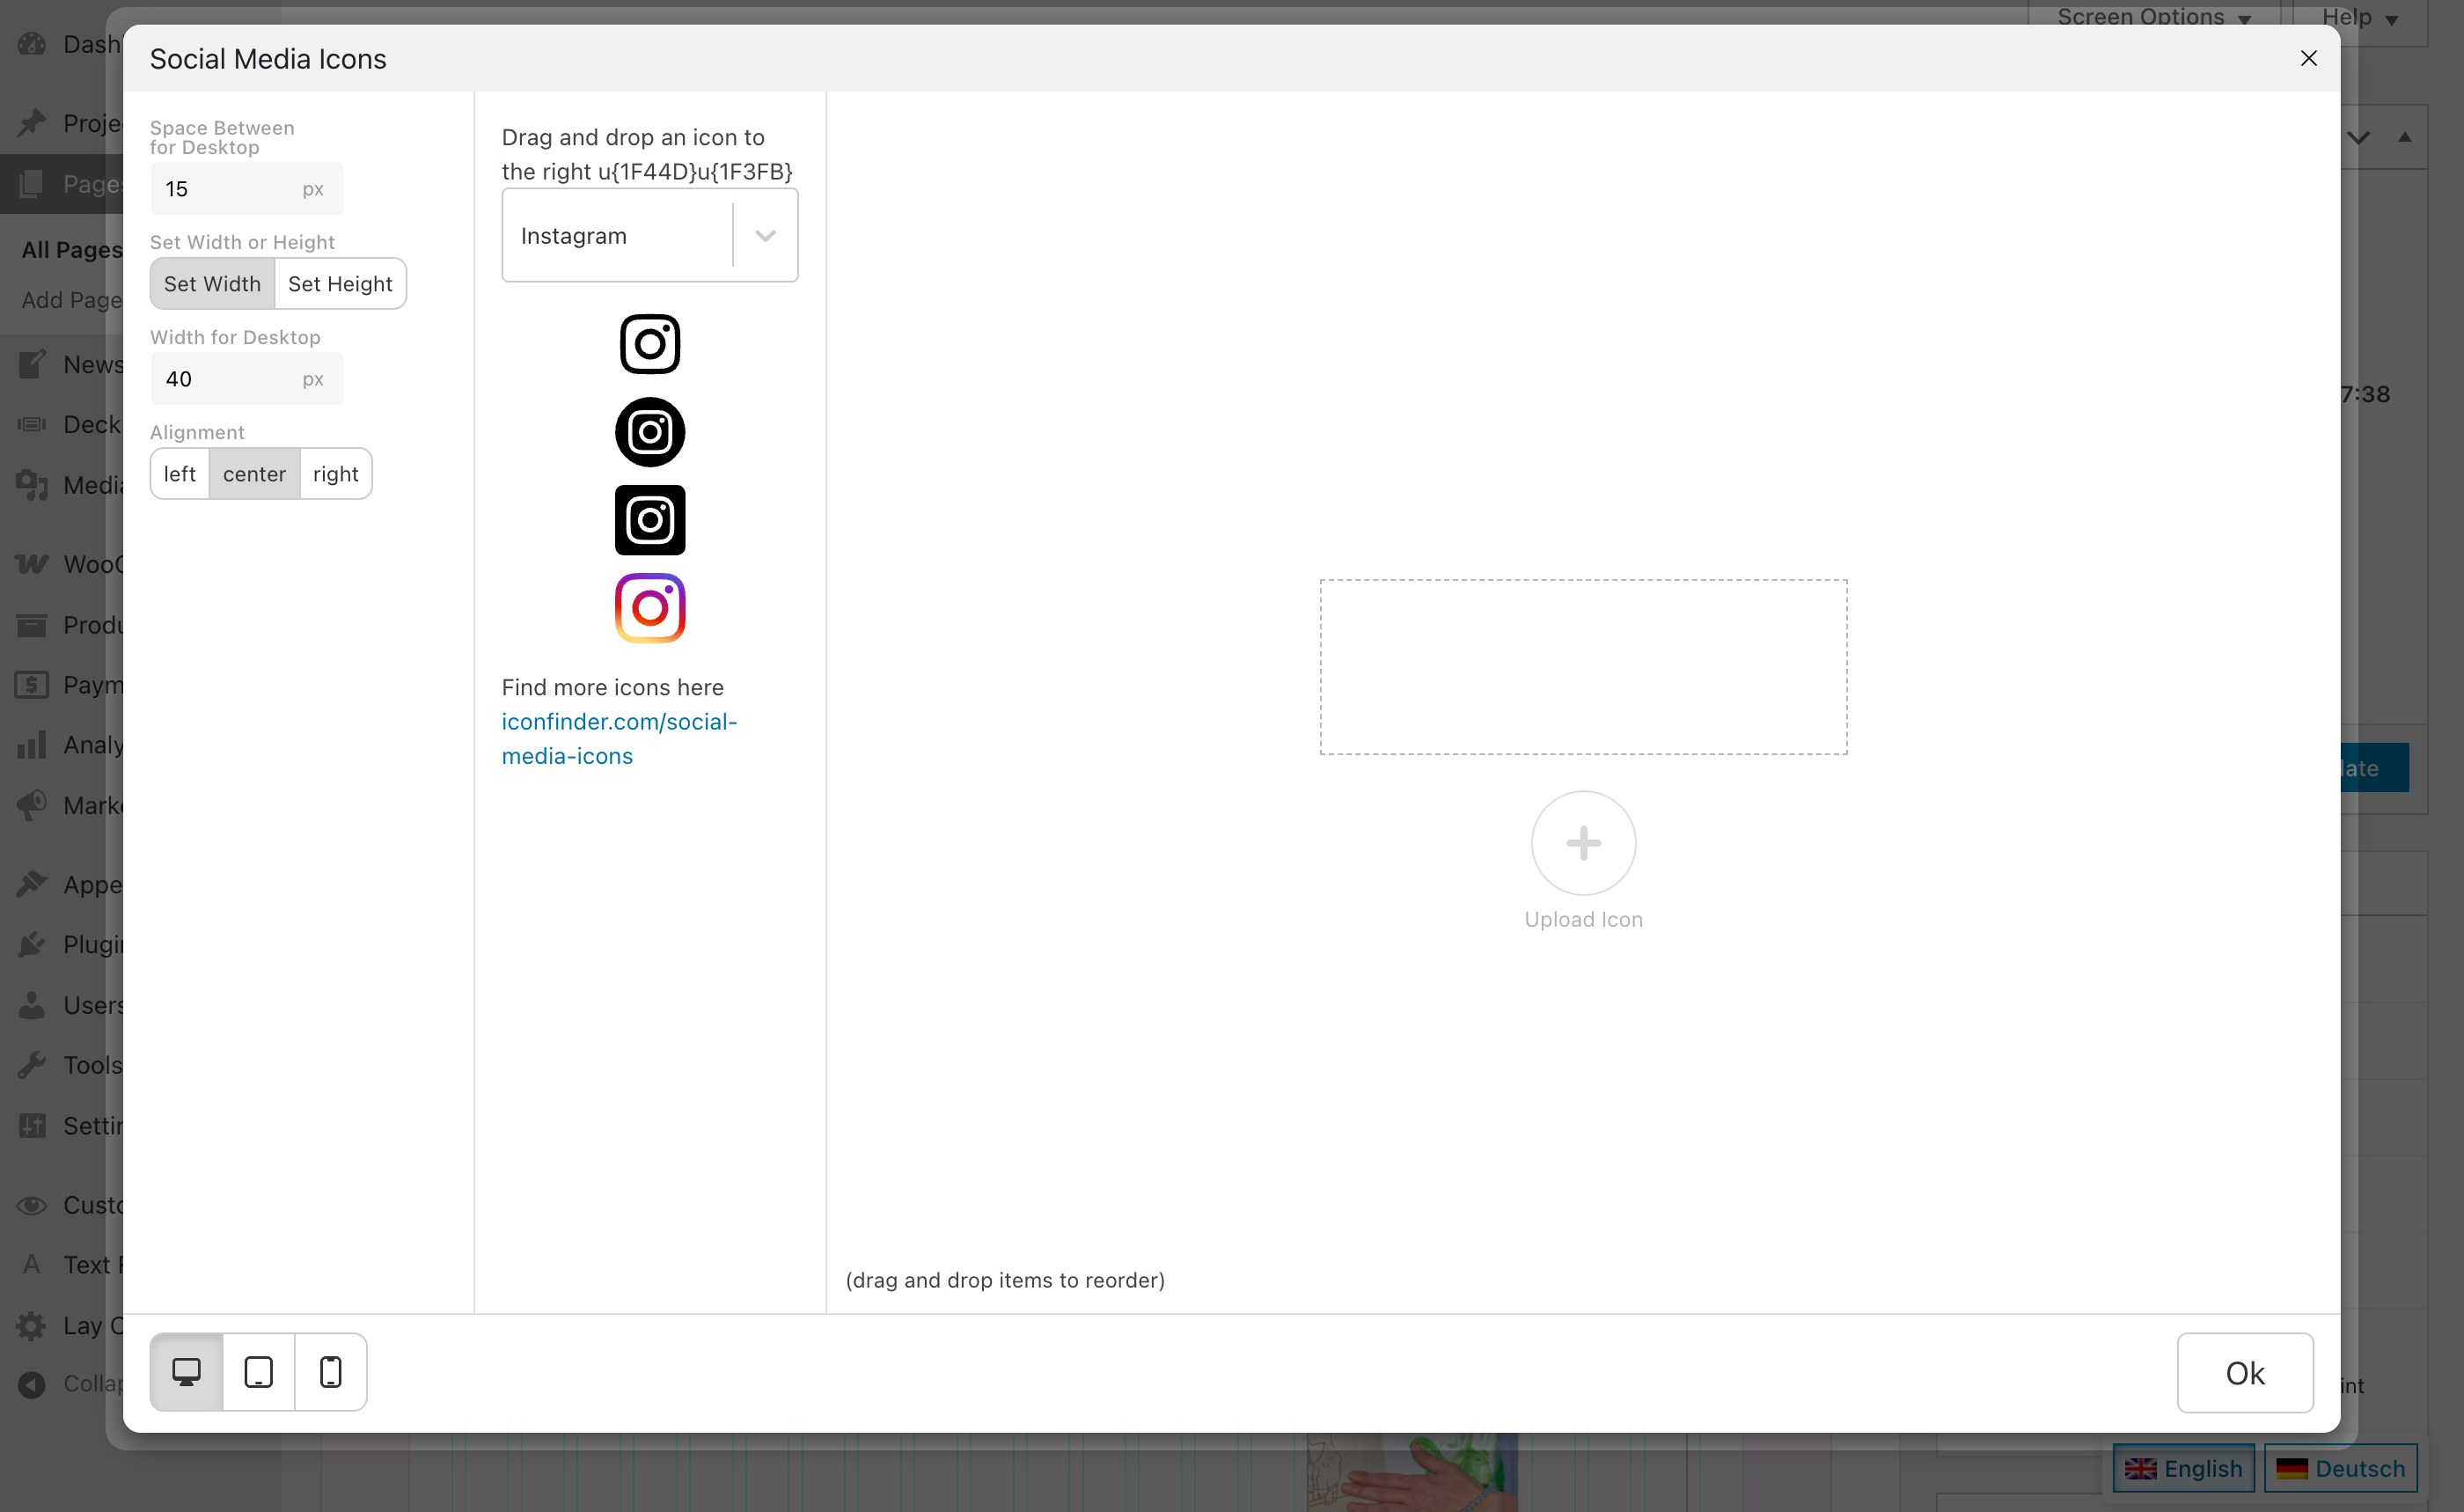Select the black circle Instagram icon

pos(650,432)
